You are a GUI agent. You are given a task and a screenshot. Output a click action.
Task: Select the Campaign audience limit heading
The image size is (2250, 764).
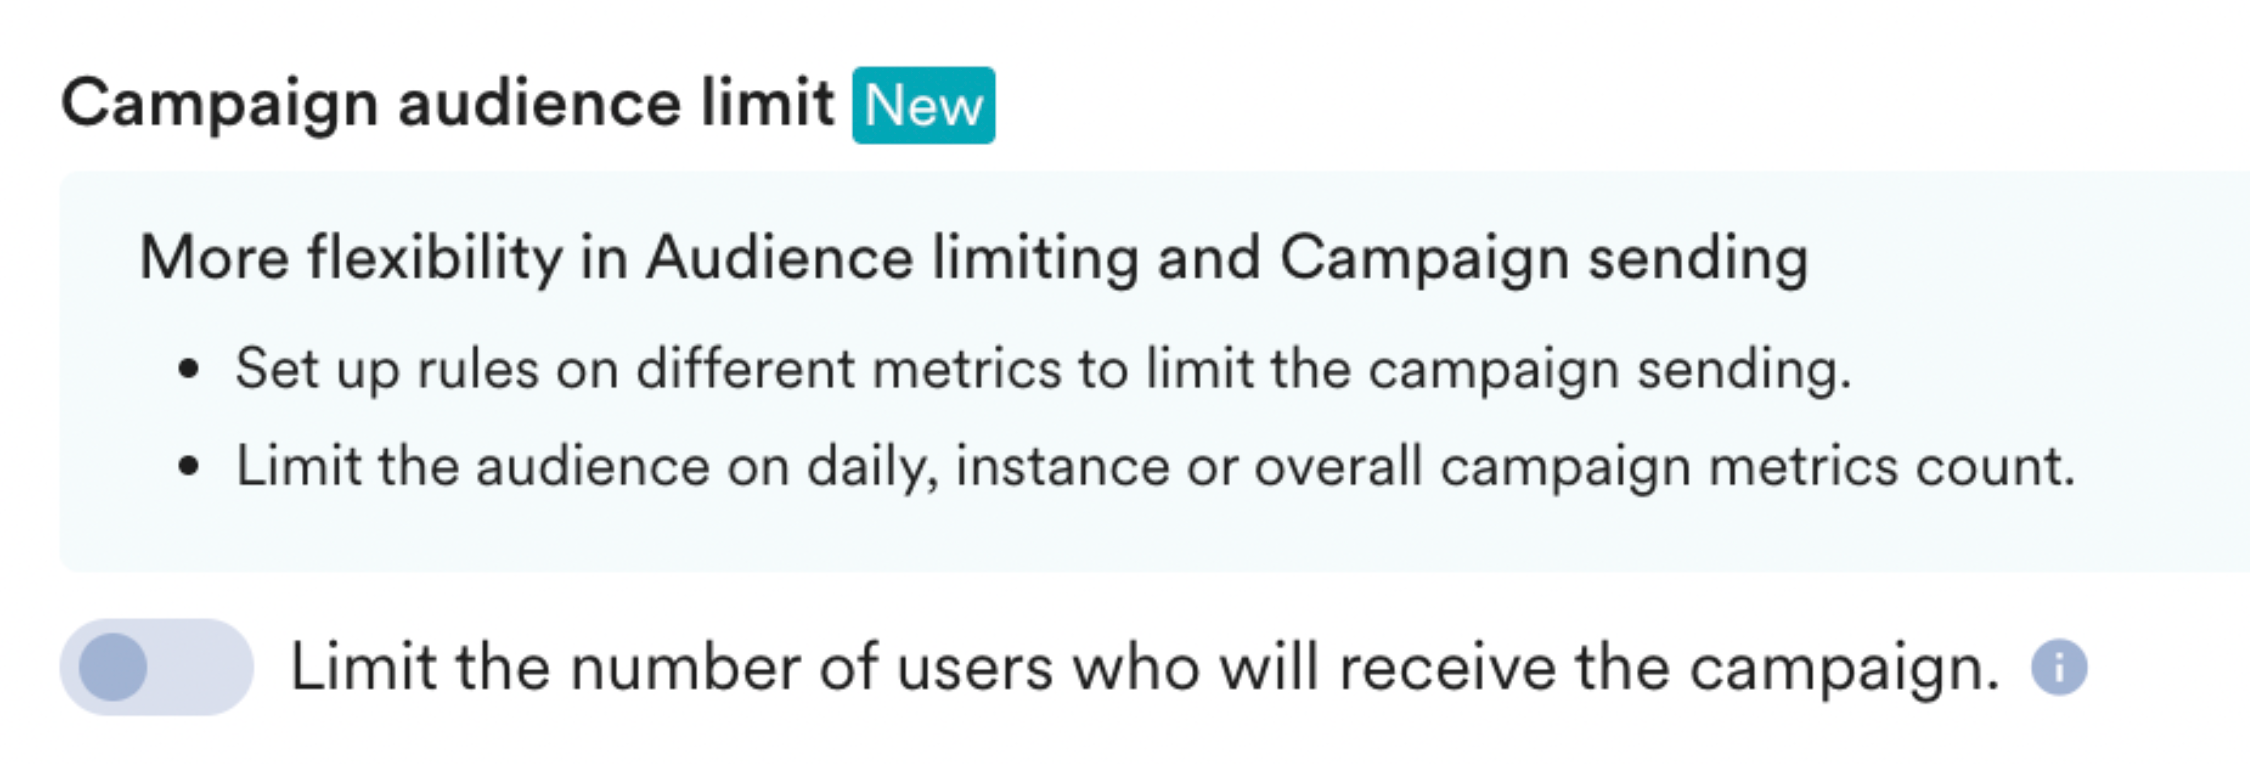(x=447, y=104)
